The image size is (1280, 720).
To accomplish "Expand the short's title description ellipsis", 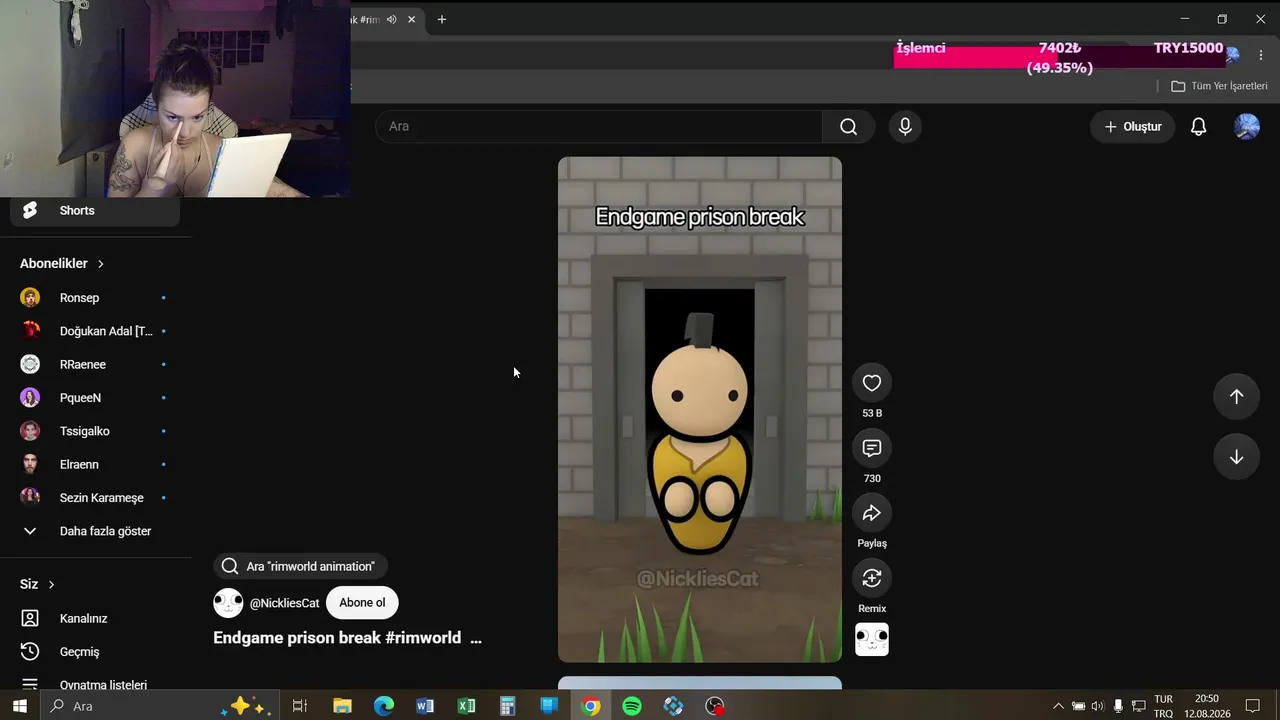I will pyautogui.click(x=475, y=638).
